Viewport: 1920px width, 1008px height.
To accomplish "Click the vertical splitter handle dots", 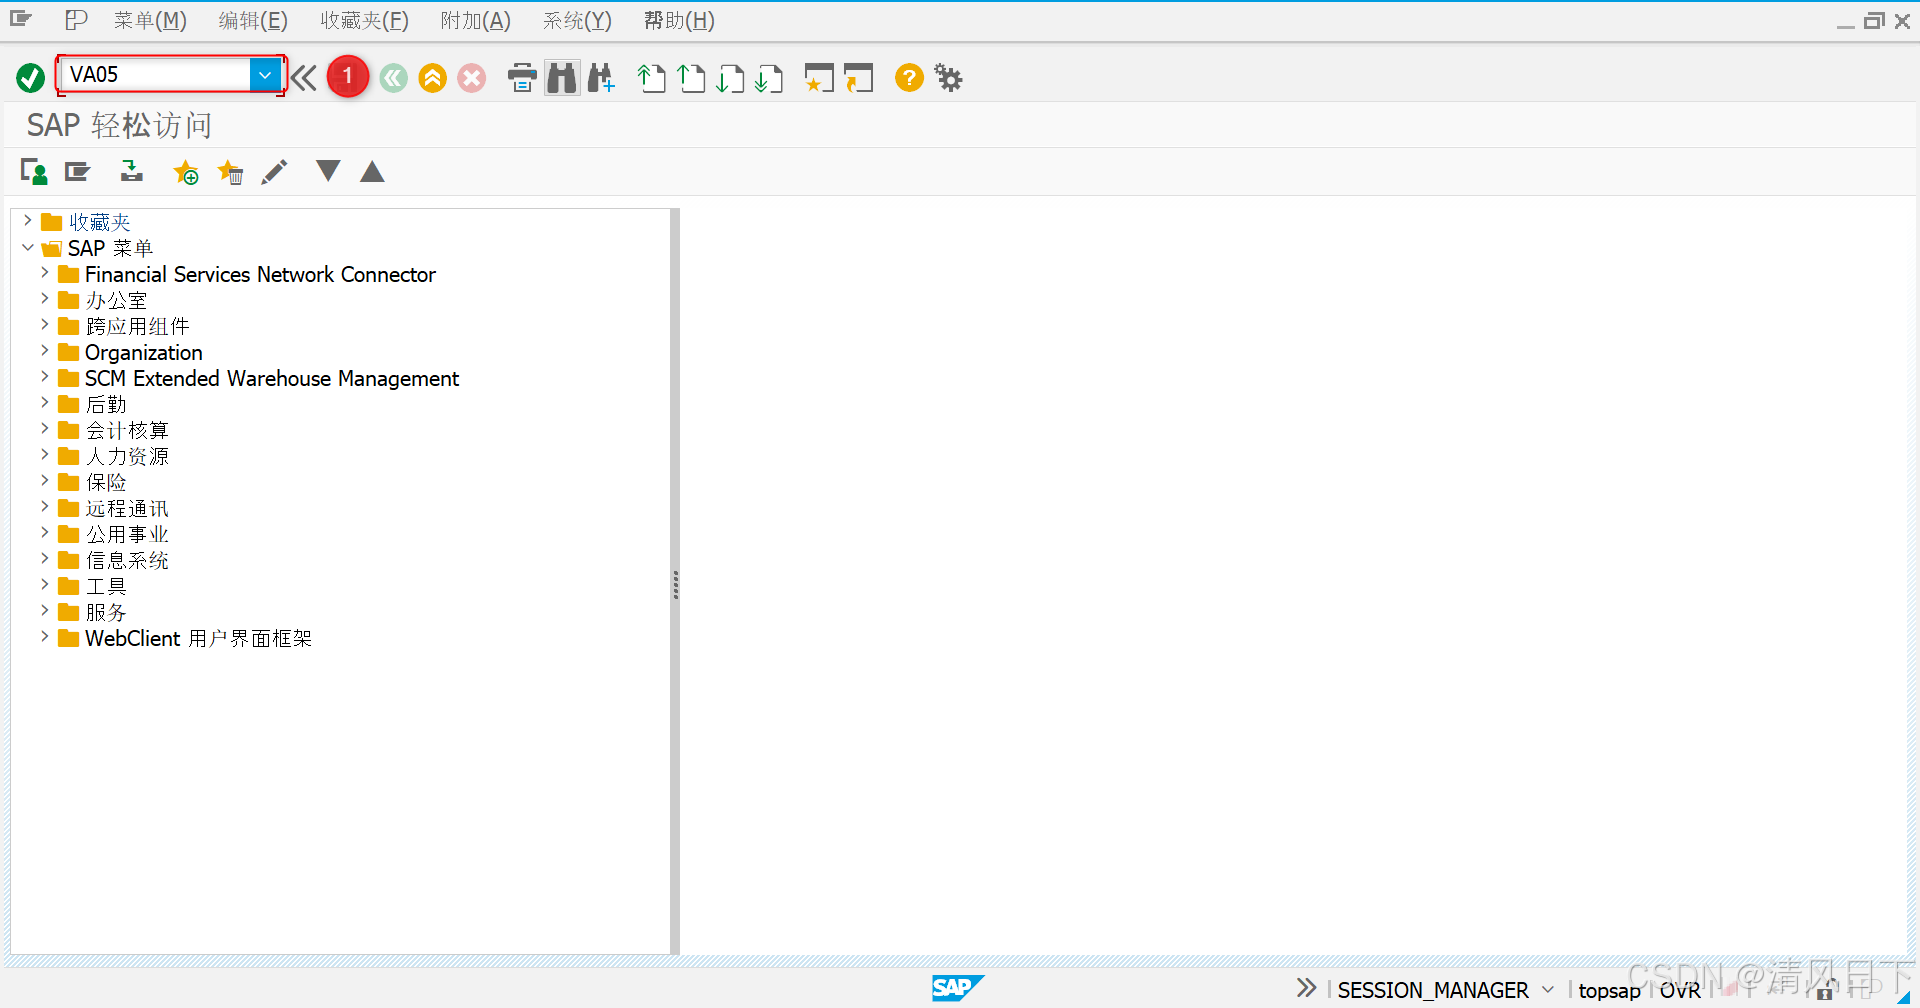I will pyautogui.click(x=676, y=585).
